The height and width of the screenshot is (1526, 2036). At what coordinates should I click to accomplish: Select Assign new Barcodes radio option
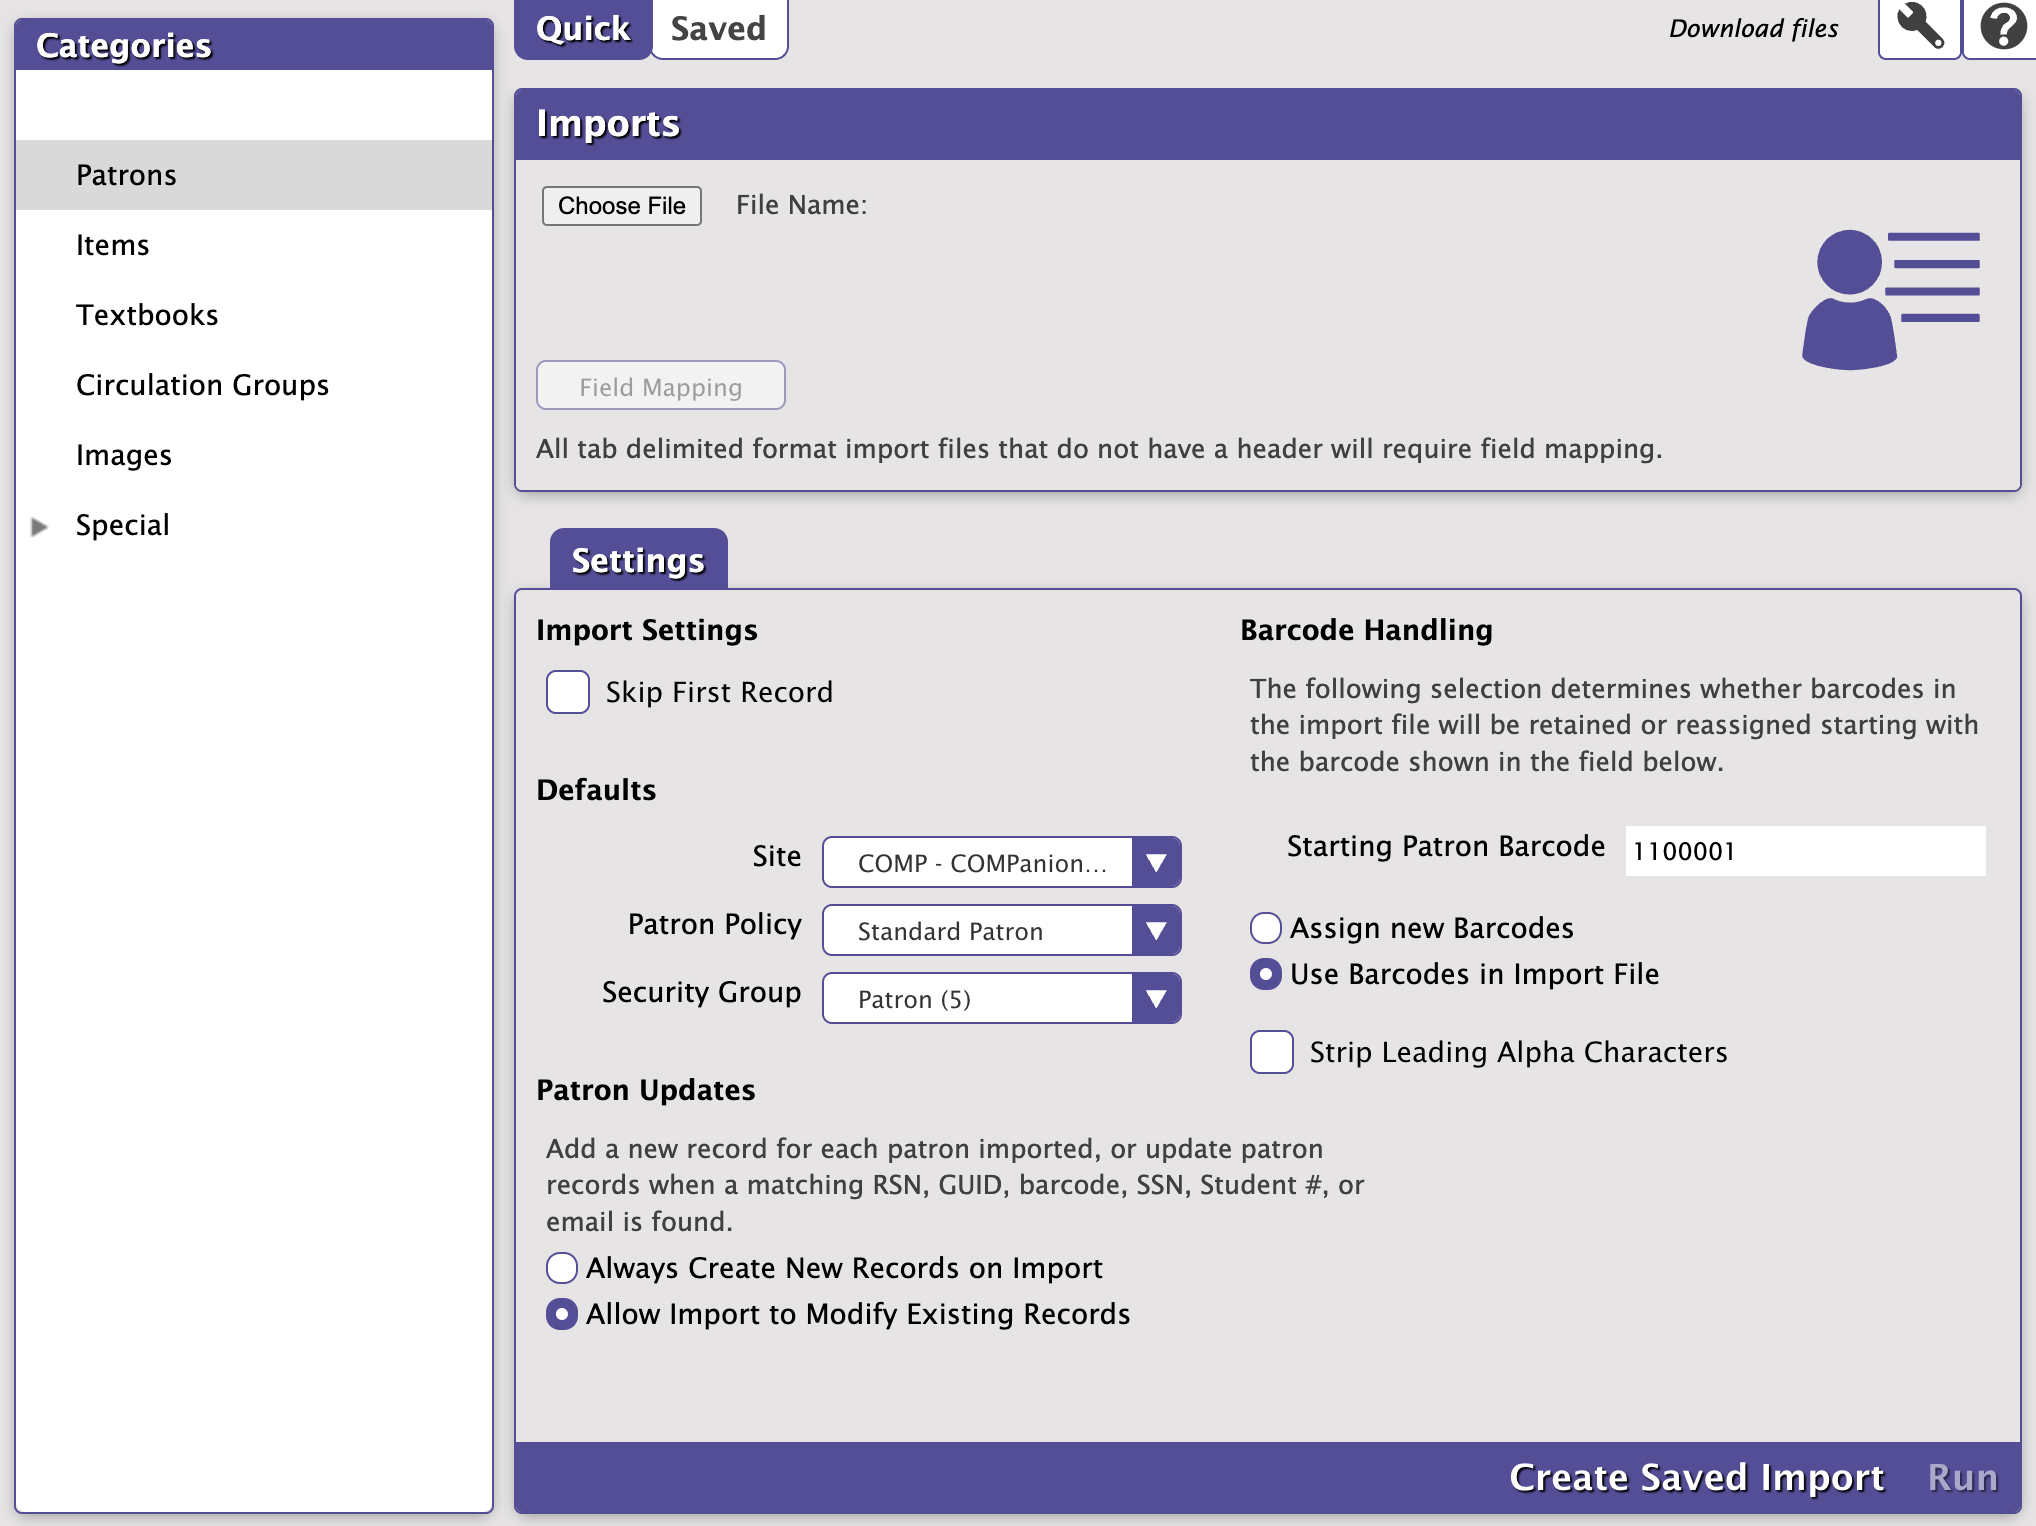coord(1266,928)
